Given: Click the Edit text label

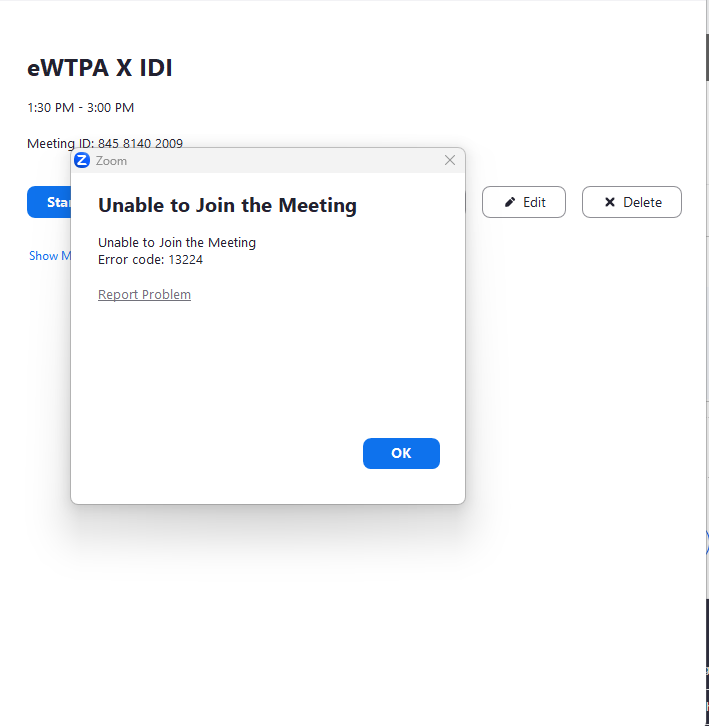Looking at the screenshot, I should click(x=534, y=202).
